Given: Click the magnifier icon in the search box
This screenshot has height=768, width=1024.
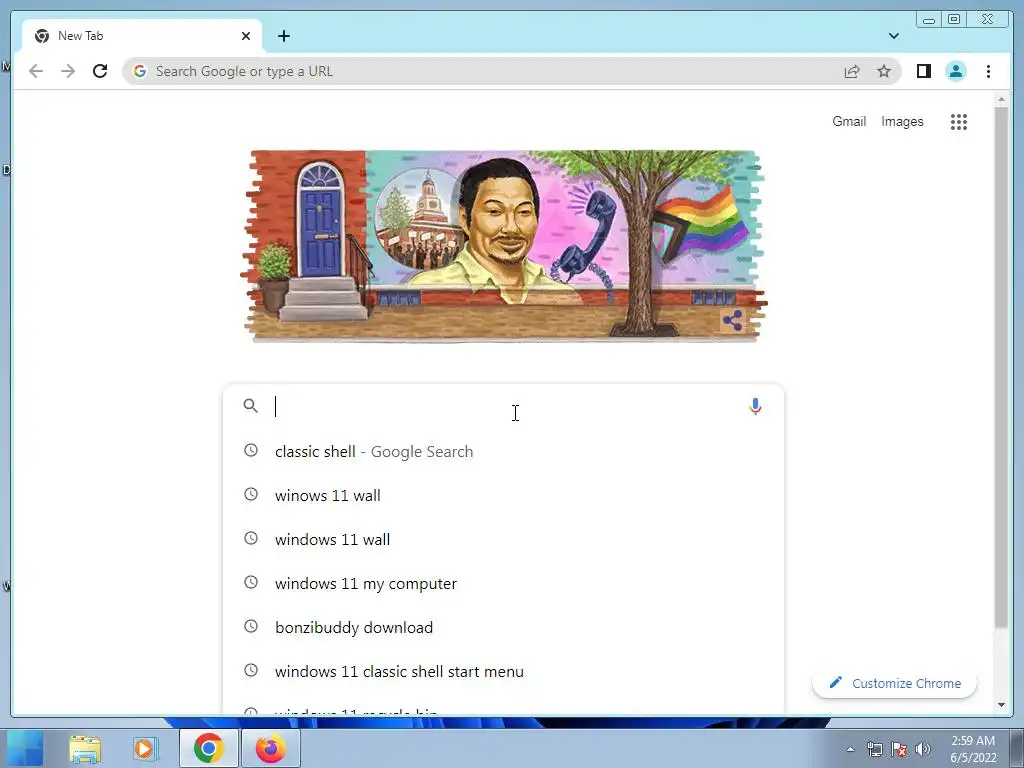Looking at the screenshot, I should [250, 406].
